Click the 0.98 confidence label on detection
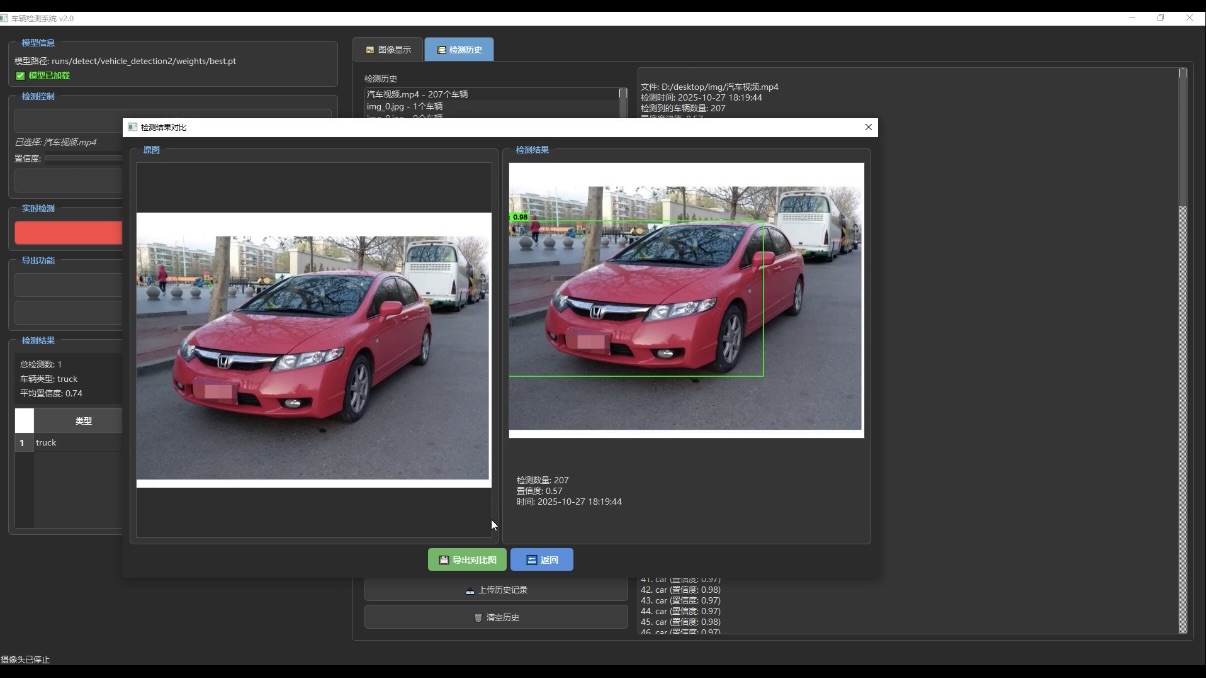The height and width of the screenshot is (678, 1206). pyautogui.click(x=519, y=217)
